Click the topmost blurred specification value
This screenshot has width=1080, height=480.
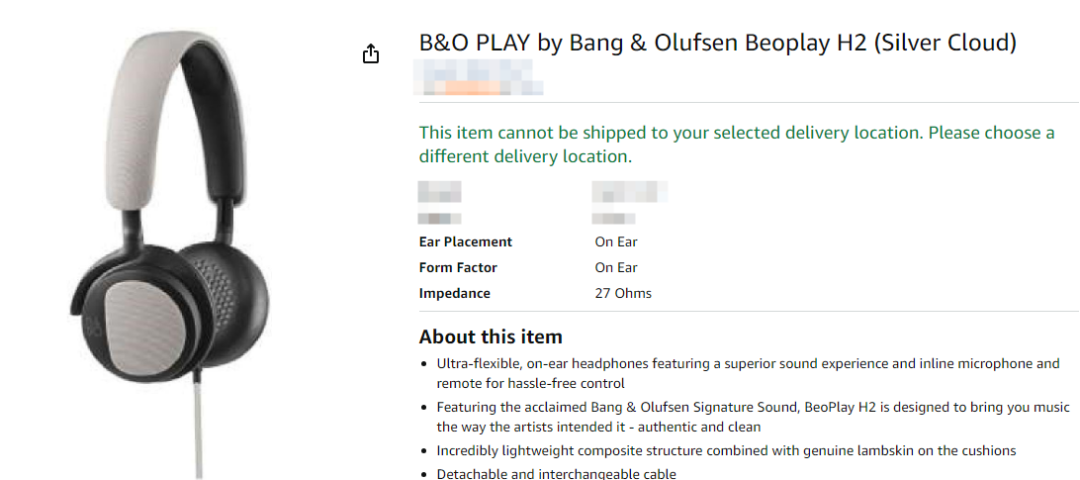pyautogui.click(x=629, y=192)
